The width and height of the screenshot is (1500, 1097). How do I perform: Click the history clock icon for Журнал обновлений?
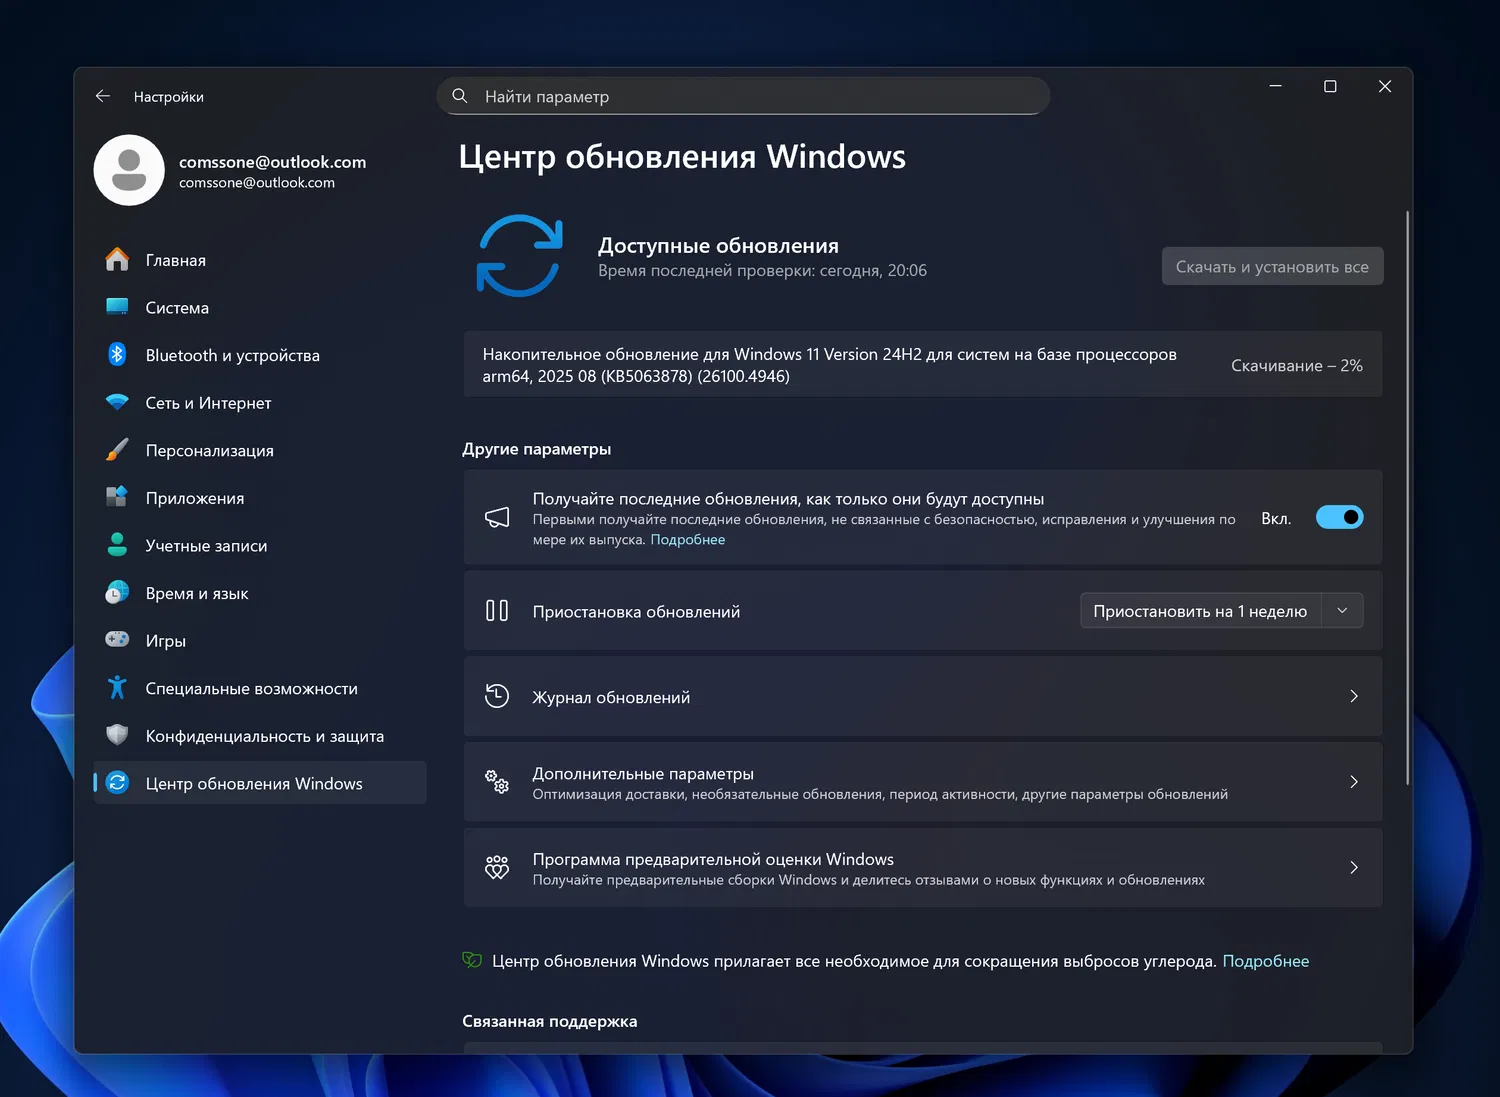click(x=497, y=696)
